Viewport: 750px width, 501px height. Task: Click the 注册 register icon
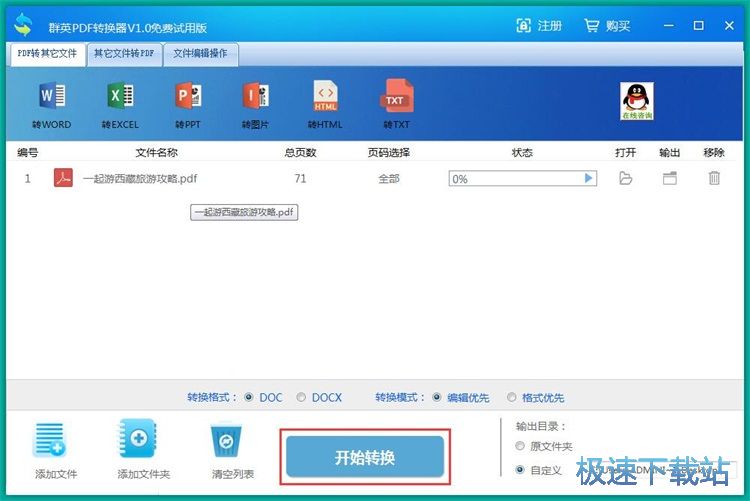coord(523,25)
